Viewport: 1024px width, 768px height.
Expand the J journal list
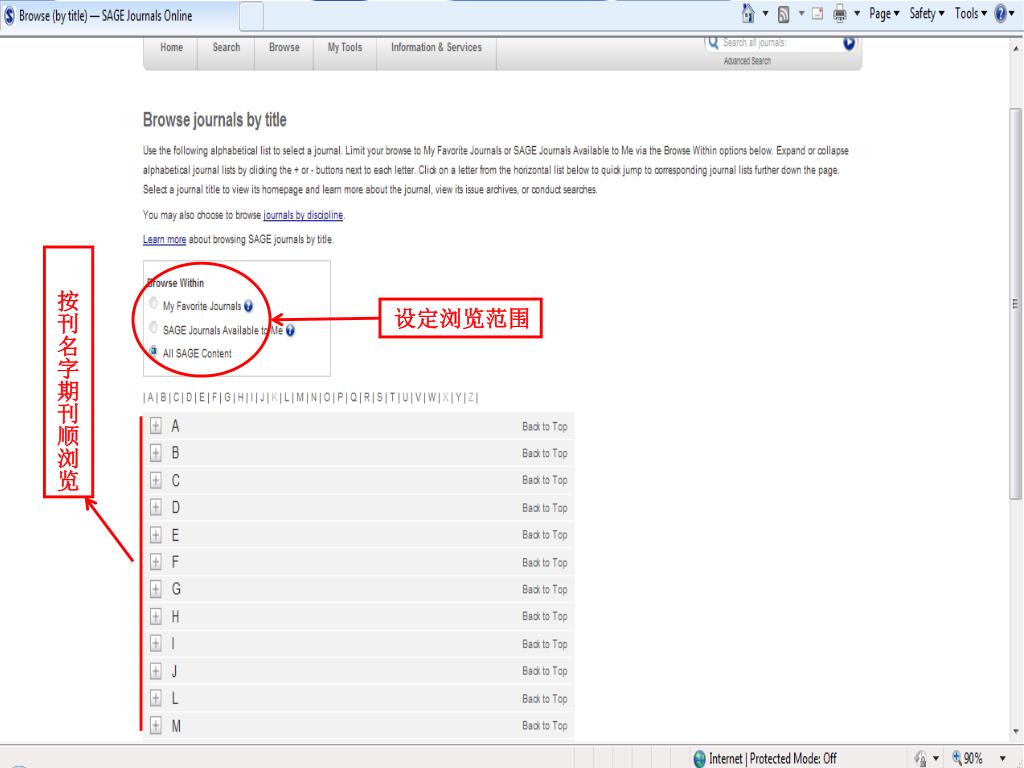[x=155, y=671]
